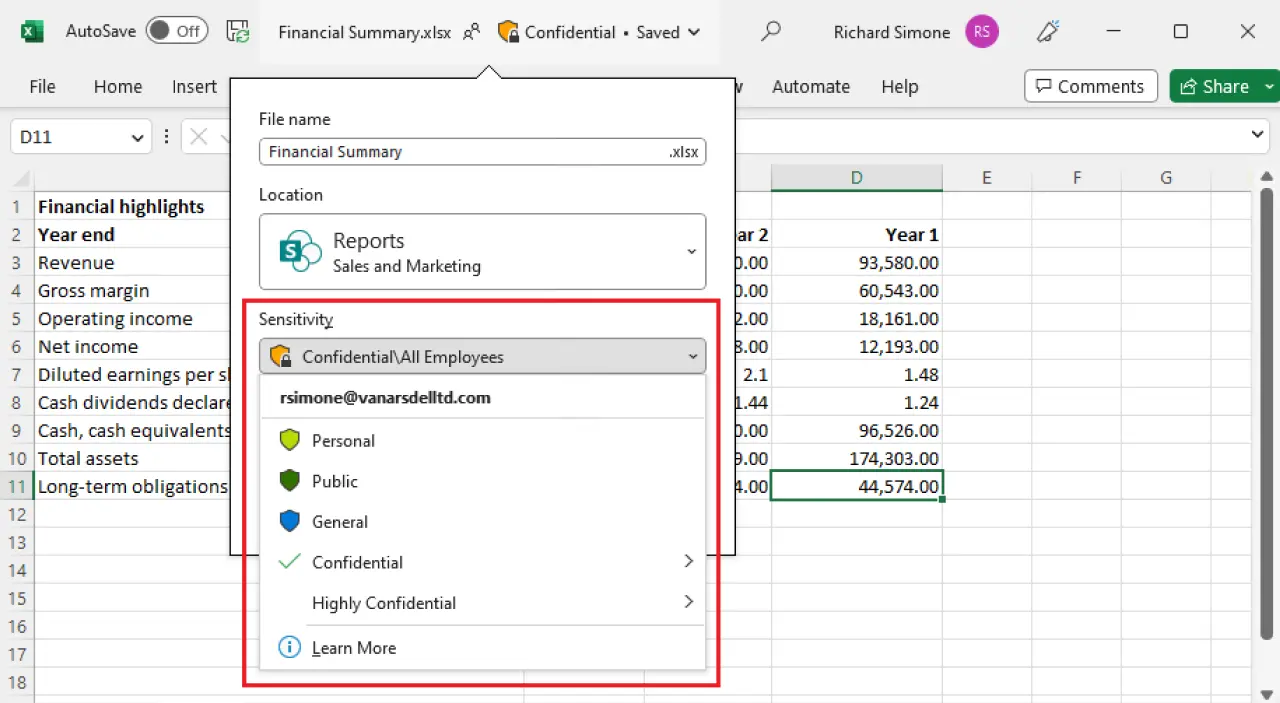Open the Share button dropdown arrow
1280x703 pixels.
[x=1270, y=87]
